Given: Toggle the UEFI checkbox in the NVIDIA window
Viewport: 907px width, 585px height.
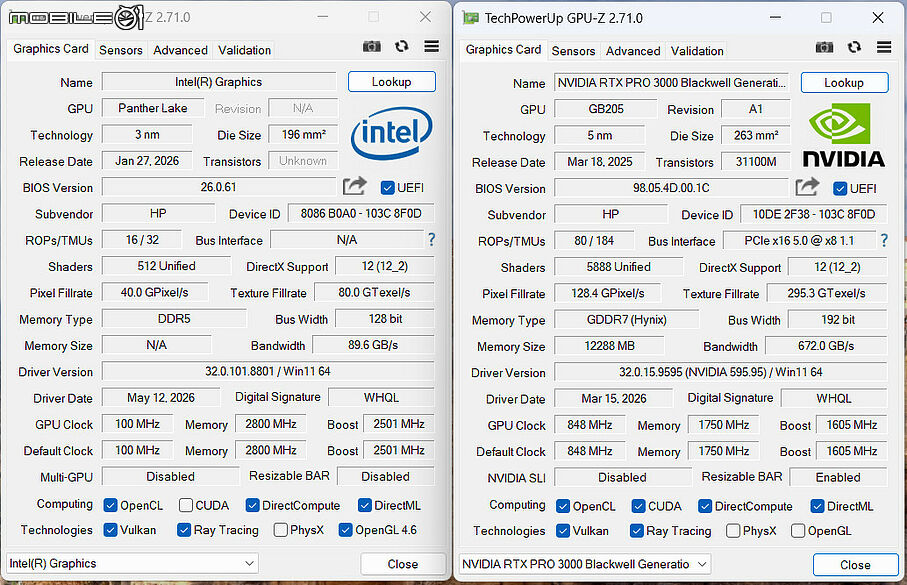Looking at the screenshot, I should (840, 189).
